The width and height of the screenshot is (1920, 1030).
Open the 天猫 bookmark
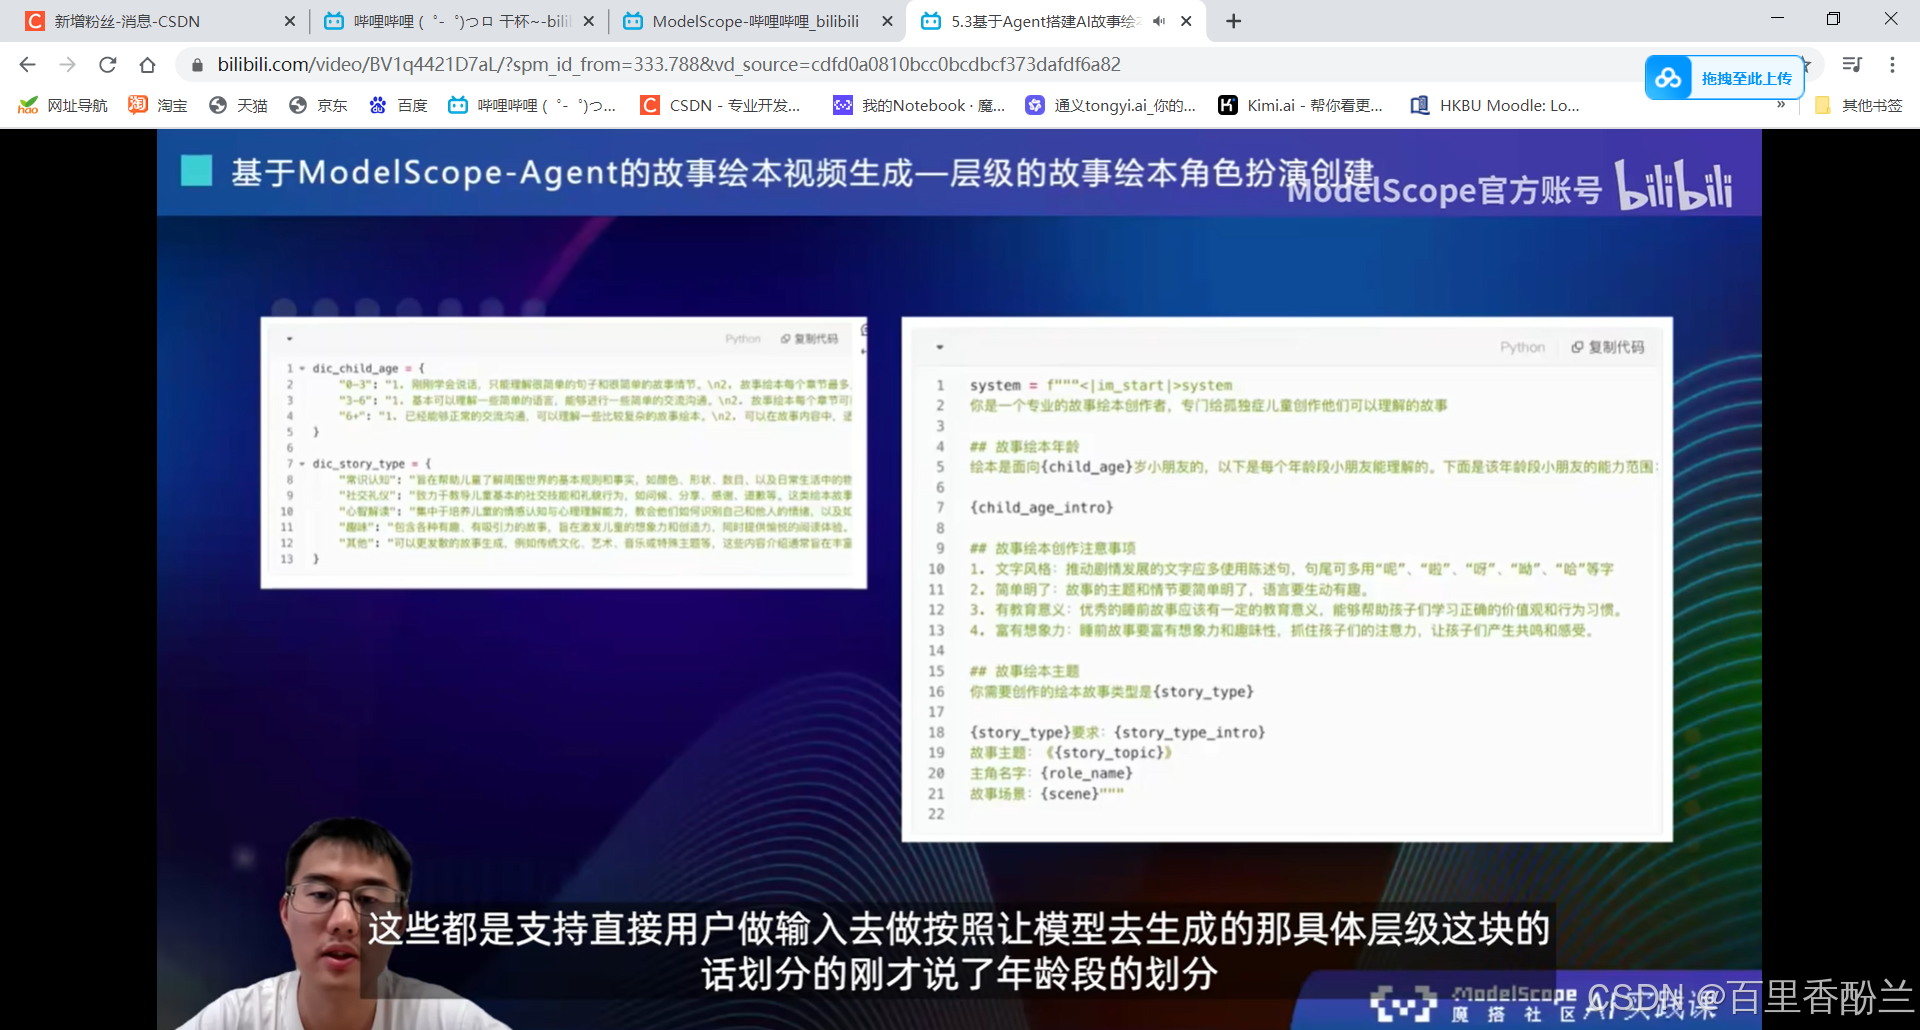click(x=238, y=105)
